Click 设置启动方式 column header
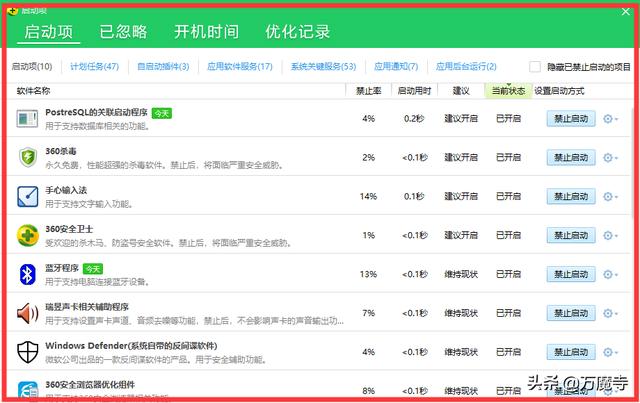 [x=559, y=91]
